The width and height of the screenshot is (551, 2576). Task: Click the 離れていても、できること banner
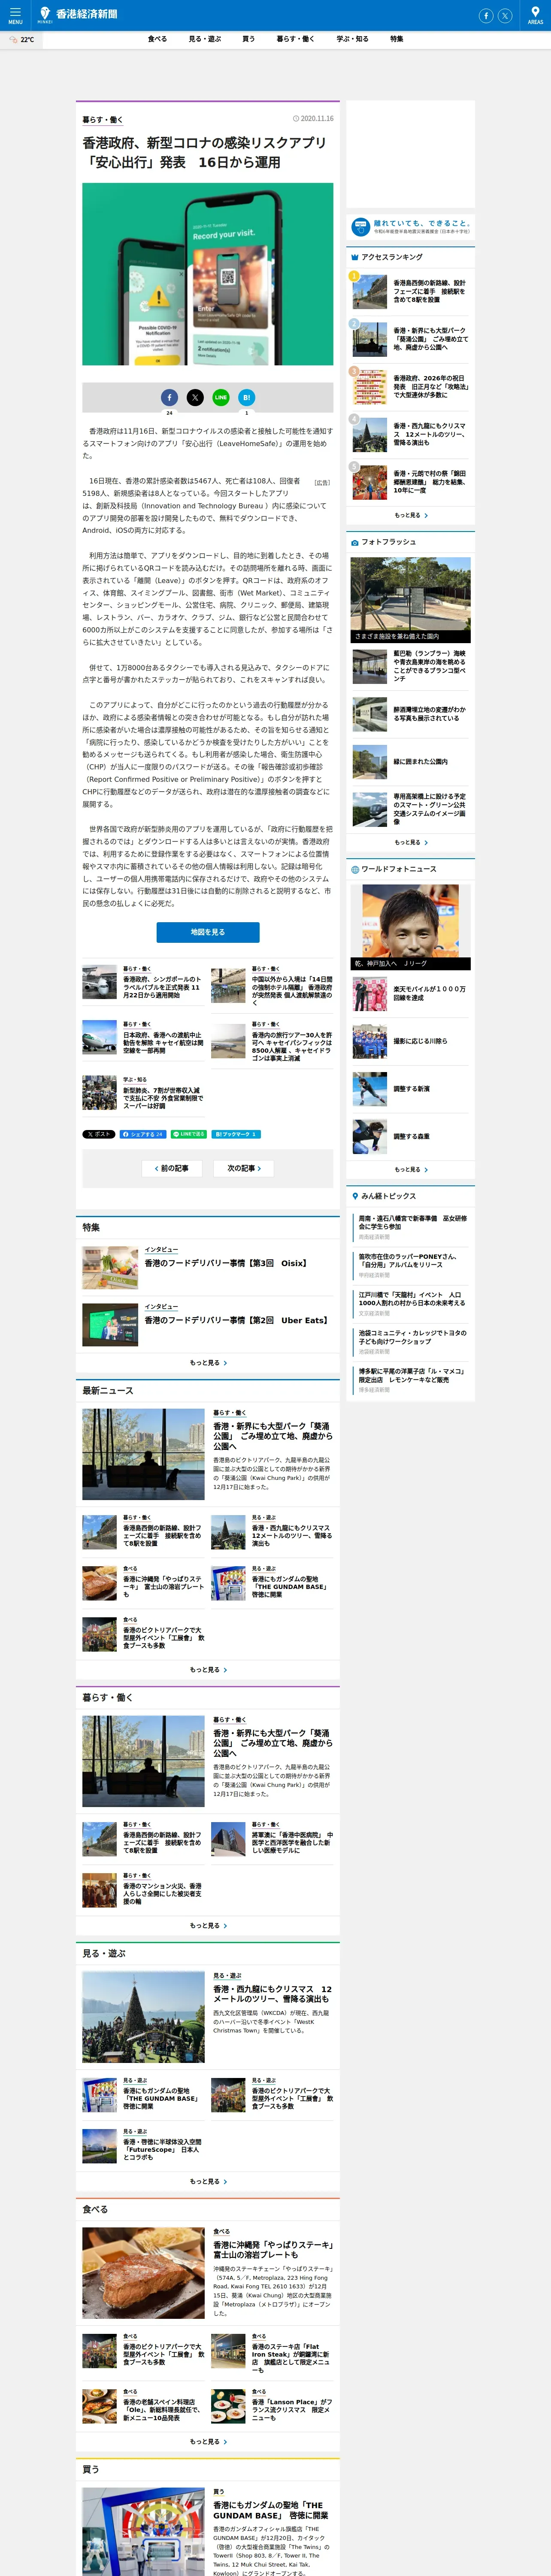tap(411, 227)
